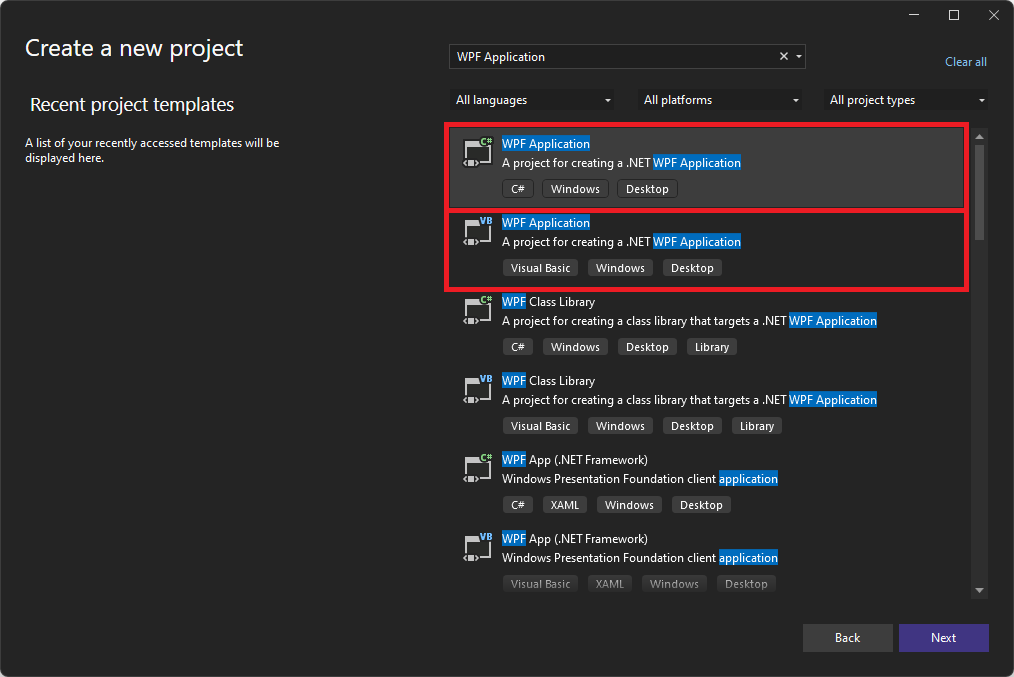The width and height of the screenshot is (1014, 677).
Task: Click the Next button
Action: tap(943, 637)
